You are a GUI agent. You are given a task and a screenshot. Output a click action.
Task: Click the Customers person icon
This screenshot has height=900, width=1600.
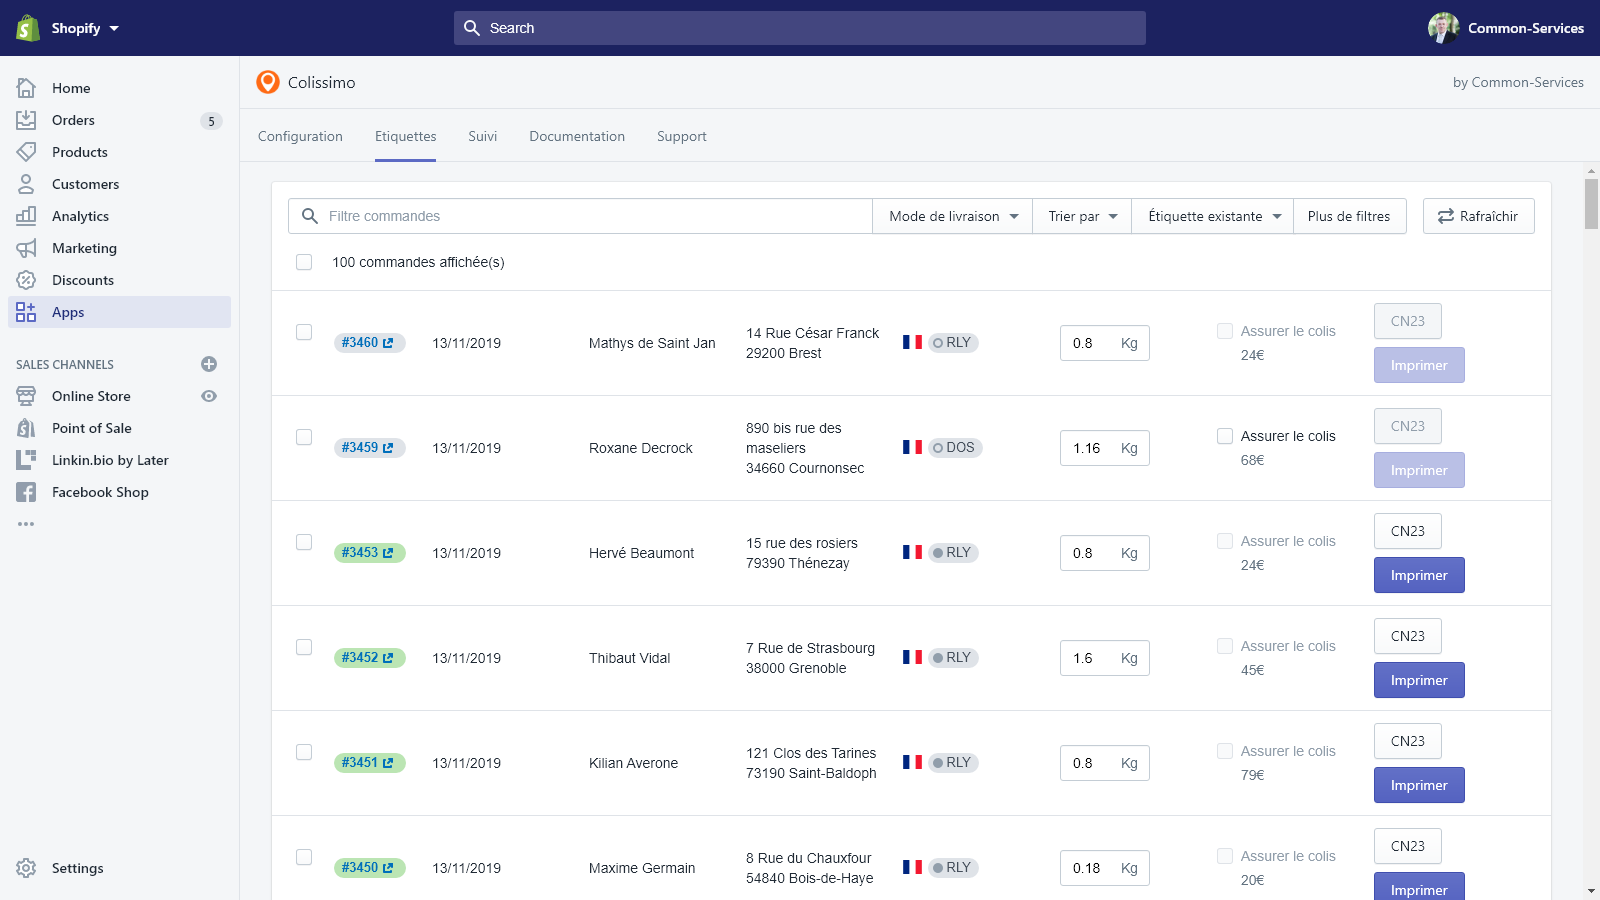pos(26,184)
